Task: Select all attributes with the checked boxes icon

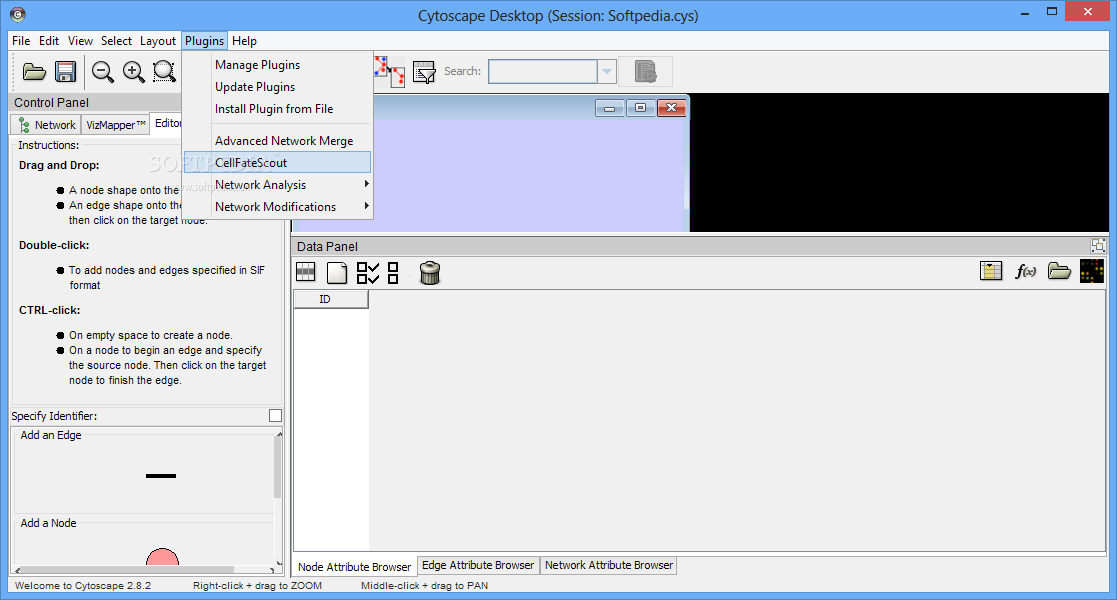Action: (x=368, y=272)
